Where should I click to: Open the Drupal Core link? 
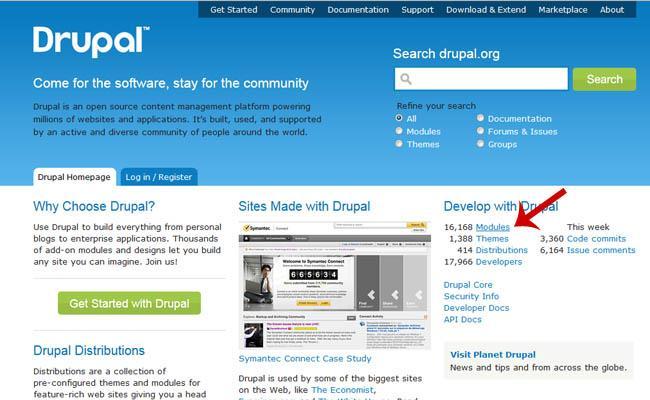click(x=468, y=285)
